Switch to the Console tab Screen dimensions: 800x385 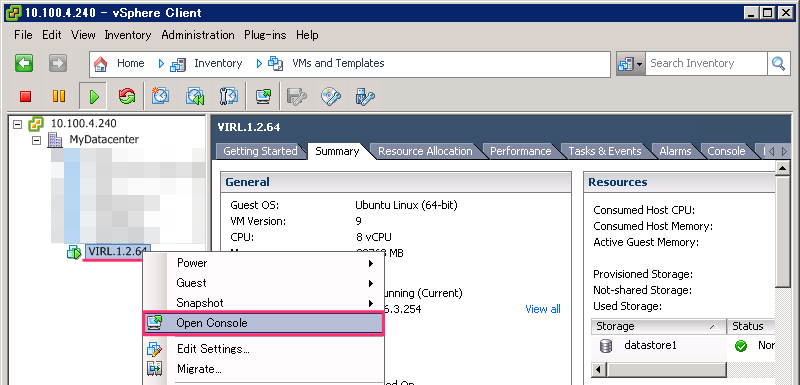[x=726, y=151]
